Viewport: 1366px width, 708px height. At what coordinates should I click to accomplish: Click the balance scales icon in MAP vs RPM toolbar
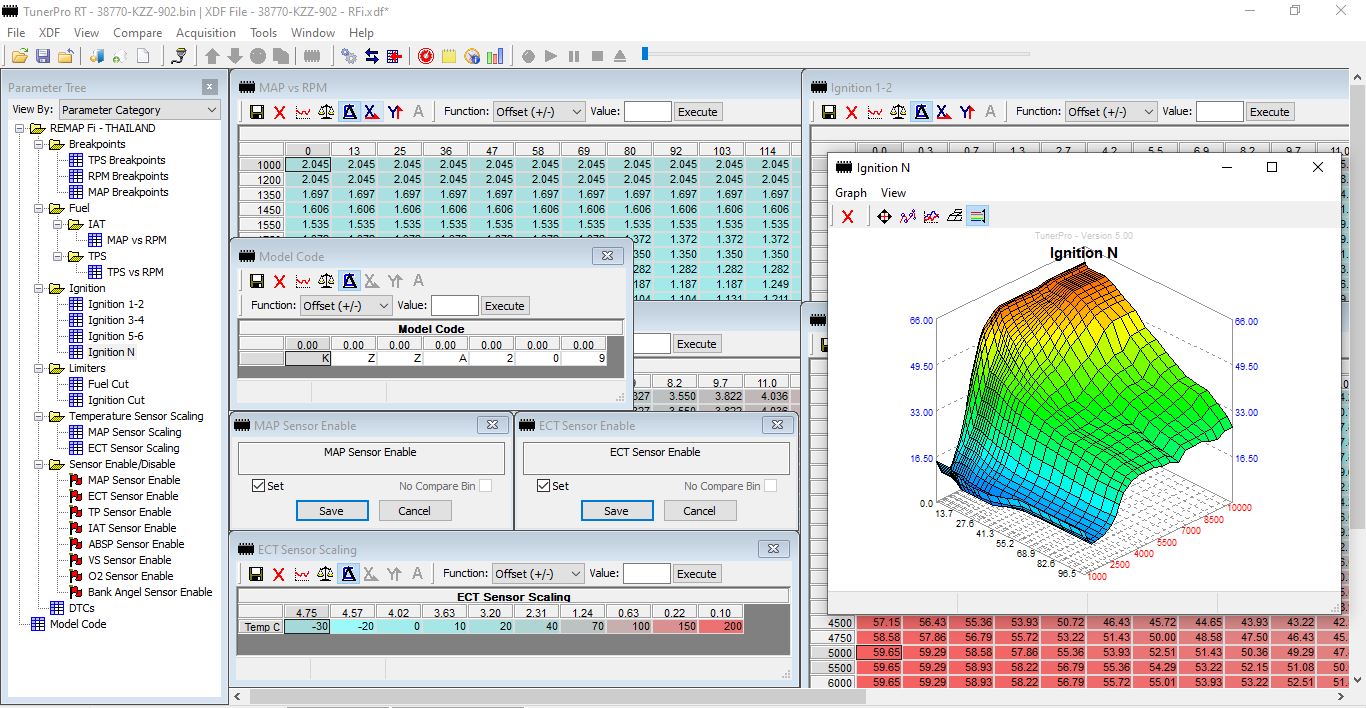click(x=326, y=112)
